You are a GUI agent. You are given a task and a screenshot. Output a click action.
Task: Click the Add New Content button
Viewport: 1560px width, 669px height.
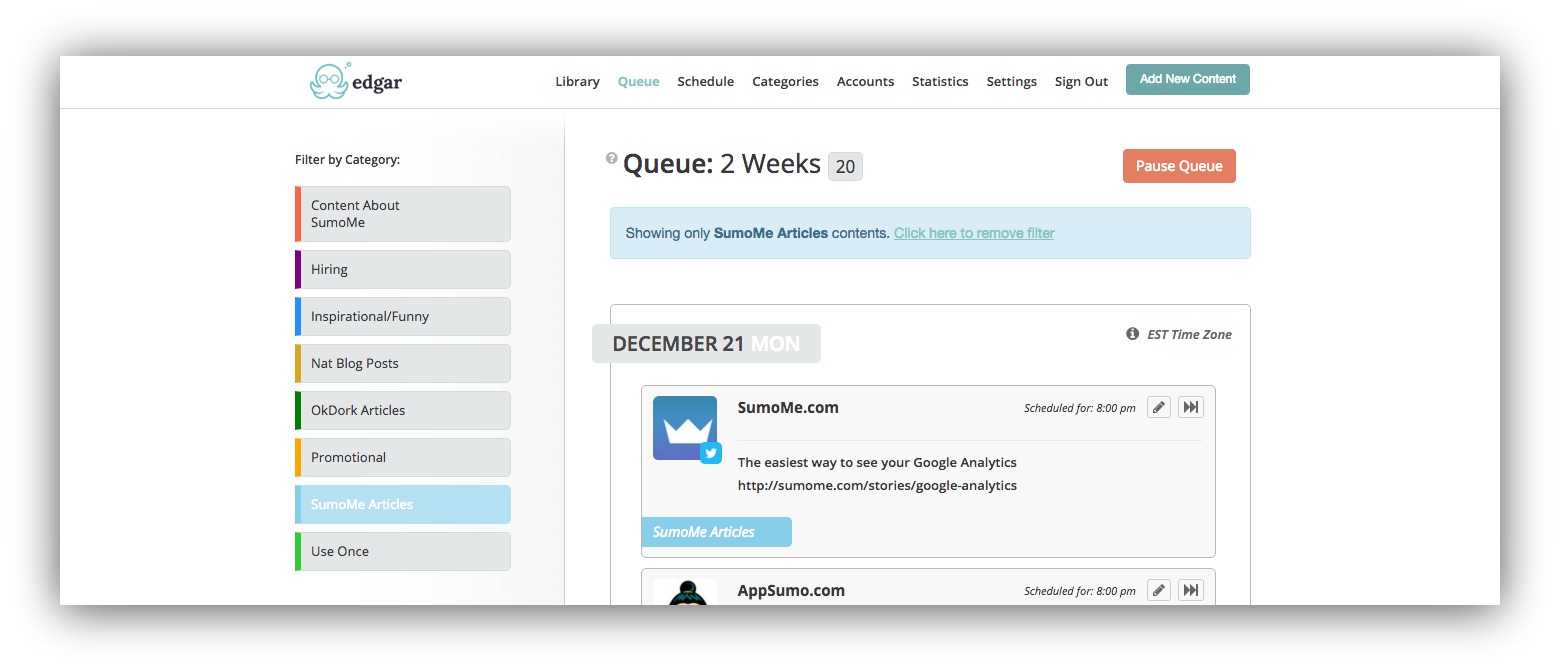(x=1188, y=79)
